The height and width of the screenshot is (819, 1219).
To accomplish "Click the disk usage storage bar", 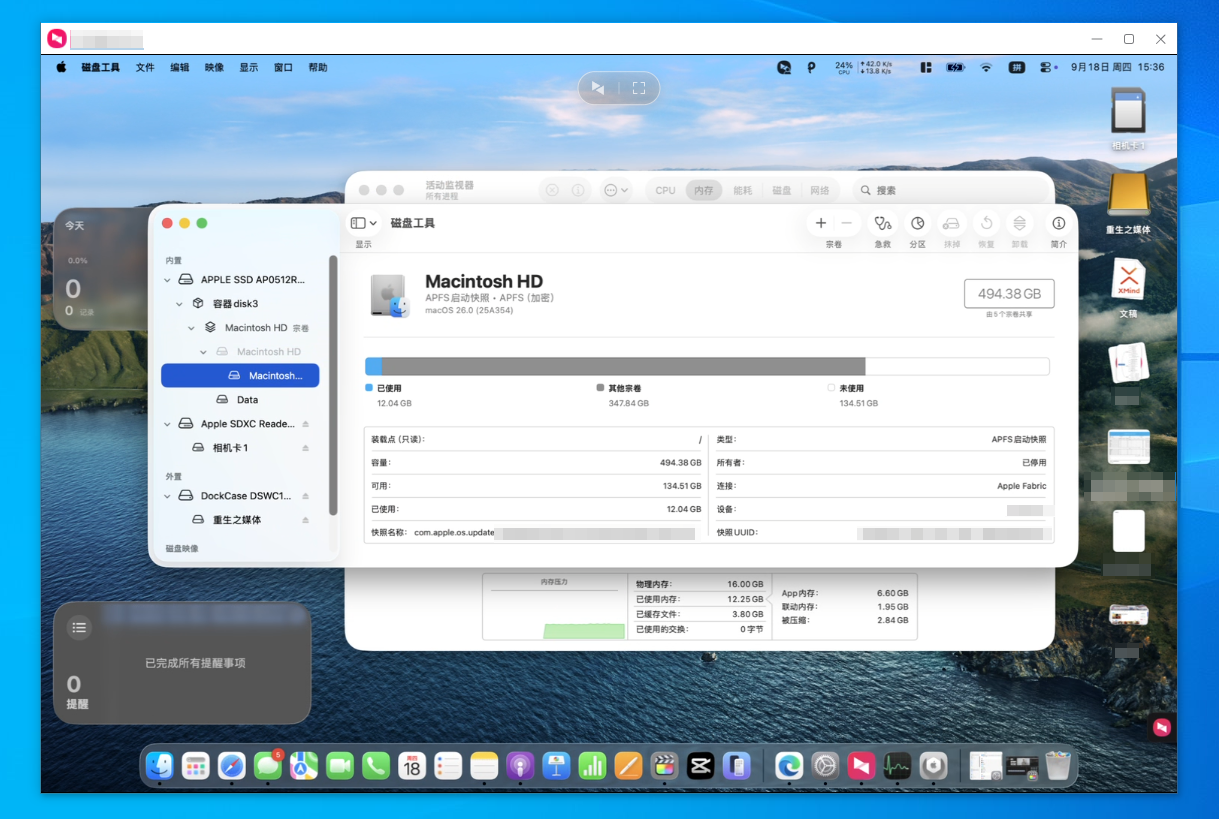I will coord(706,366).
